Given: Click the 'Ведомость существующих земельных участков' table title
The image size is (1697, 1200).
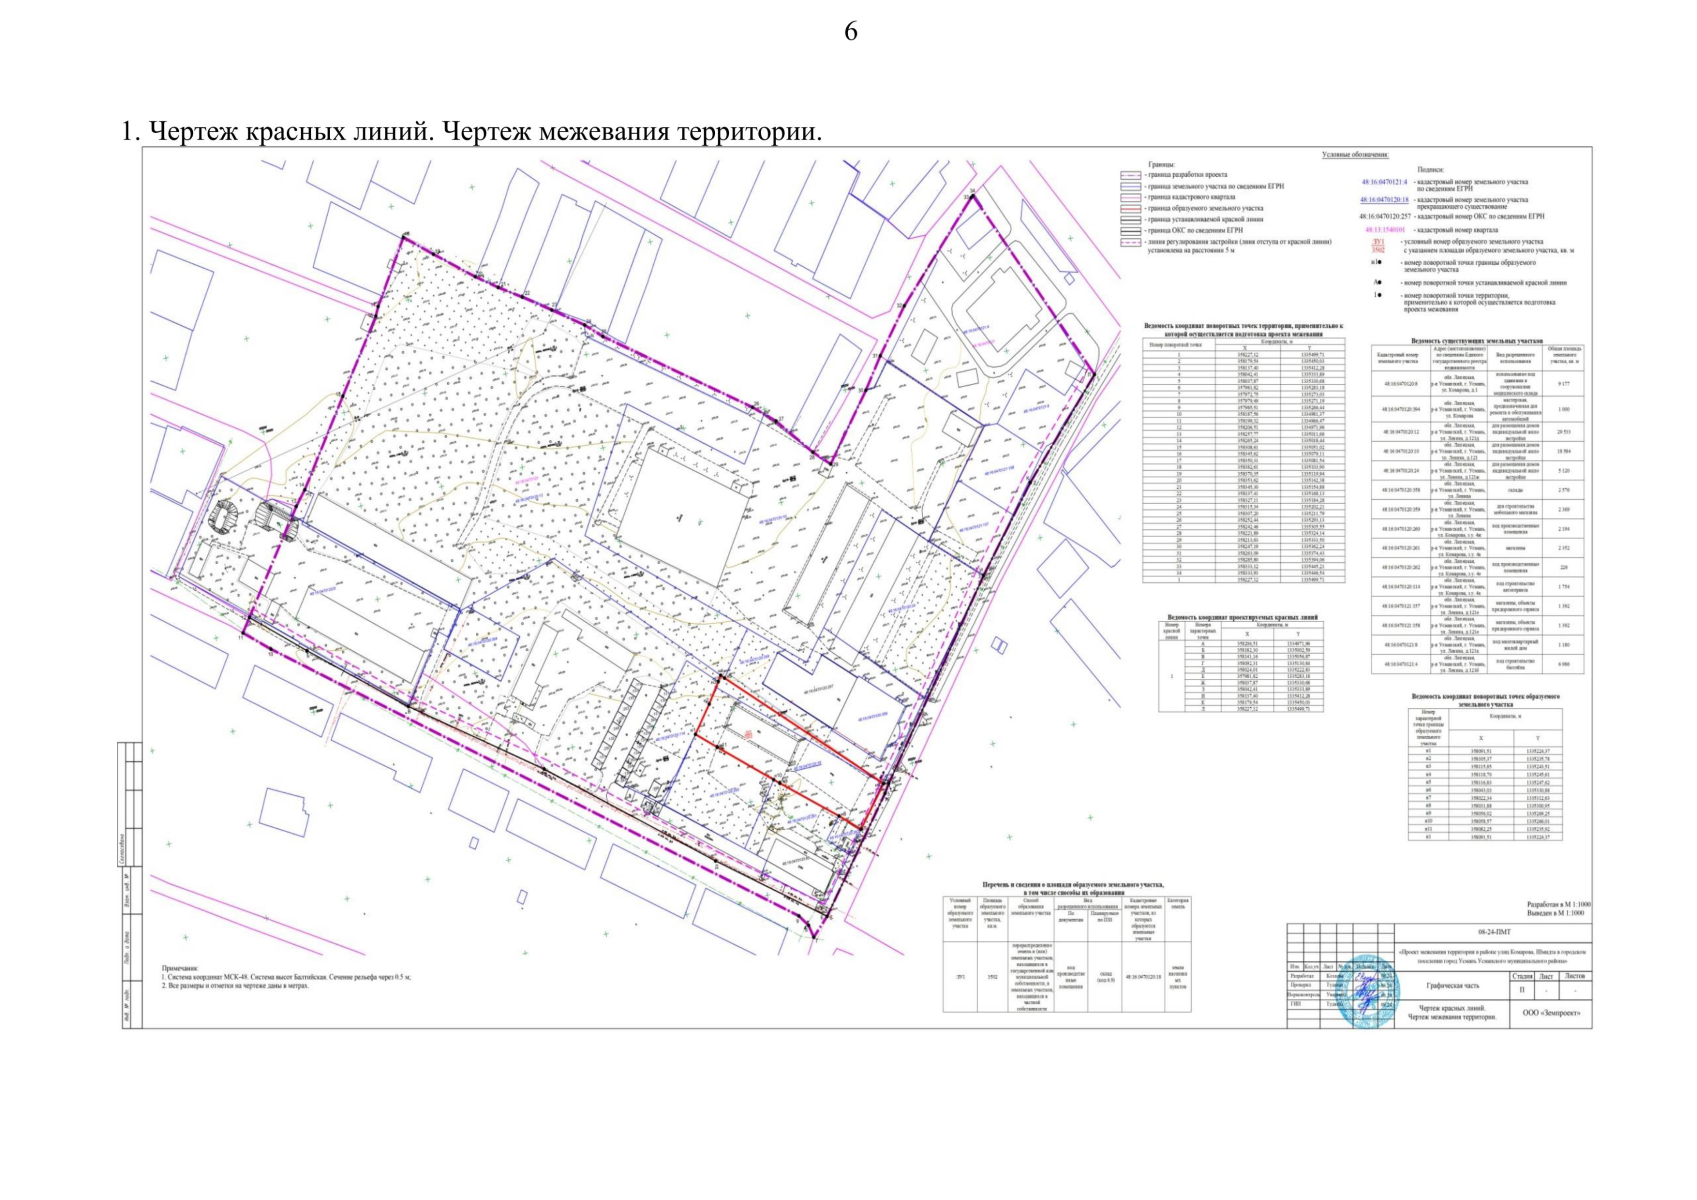Looking at the screenshot, I should pos(1477,341).
